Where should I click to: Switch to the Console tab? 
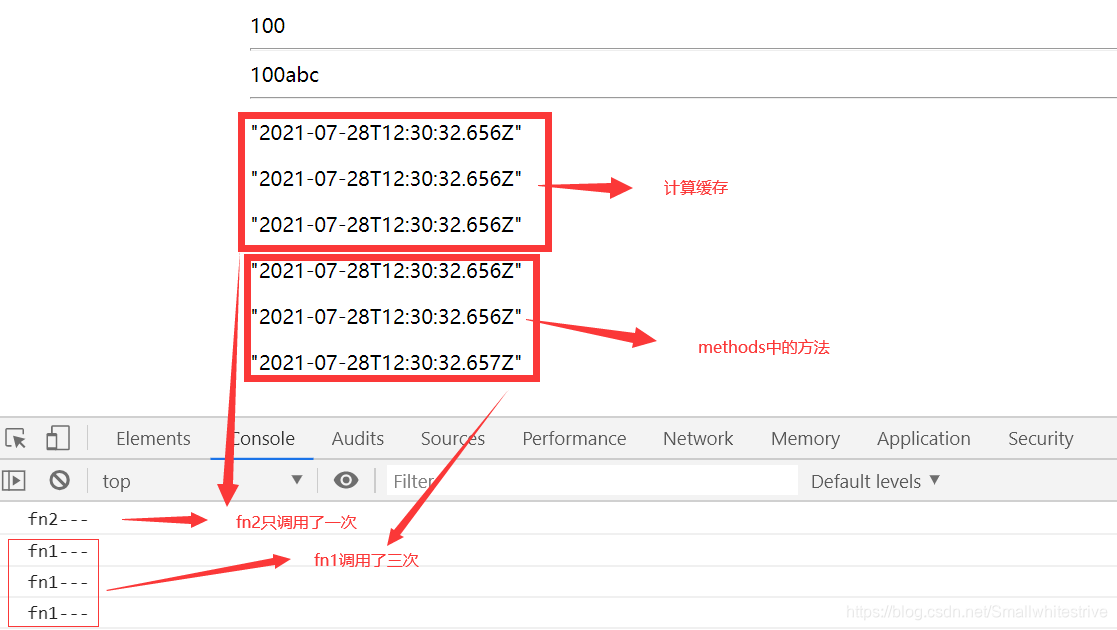262,439
